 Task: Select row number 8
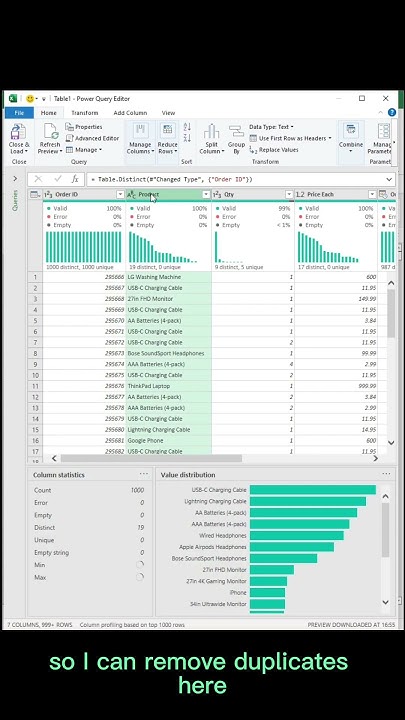35,354
